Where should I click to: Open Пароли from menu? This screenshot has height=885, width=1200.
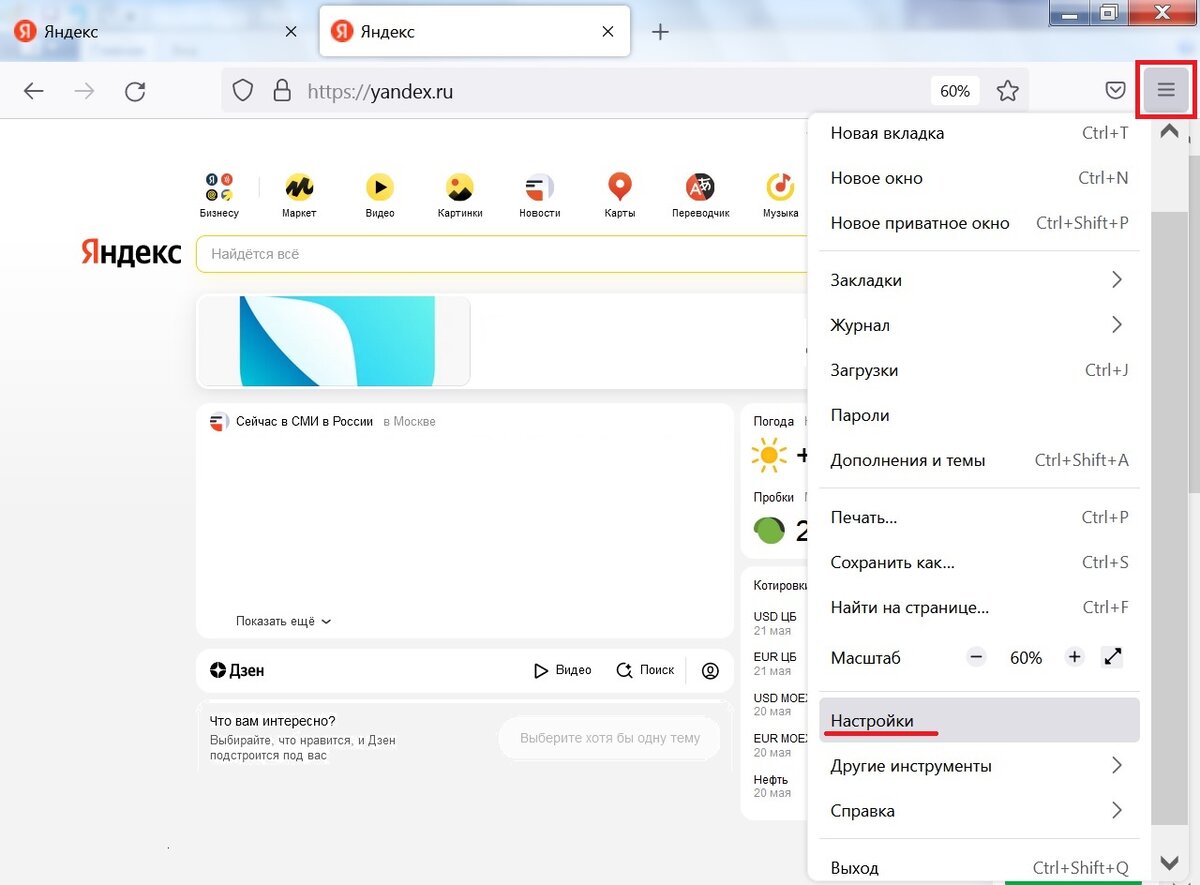(979, 415)
